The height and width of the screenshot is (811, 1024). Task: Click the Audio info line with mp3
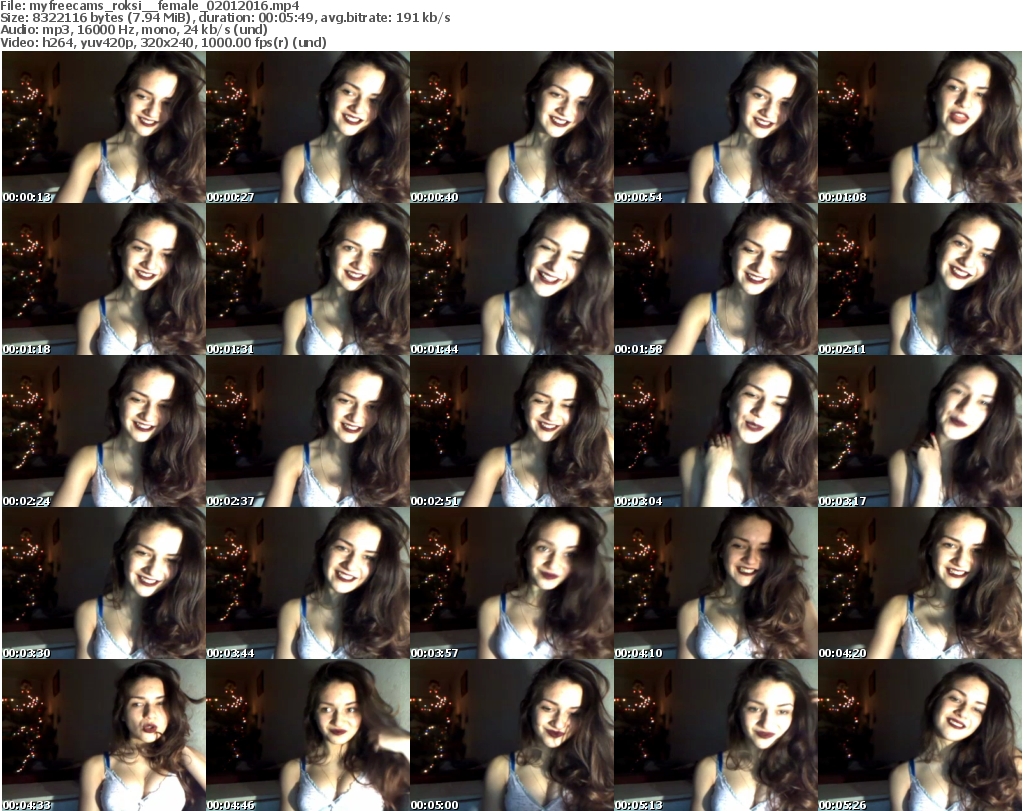tap(134, 30)
